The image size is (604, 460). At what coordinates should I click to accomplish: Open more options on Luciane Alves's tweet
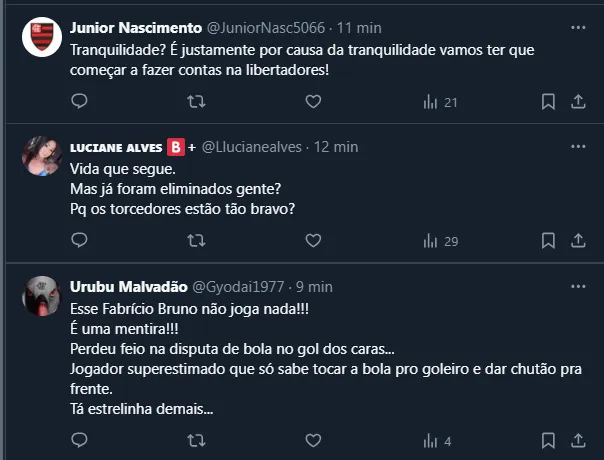(577, 147)
